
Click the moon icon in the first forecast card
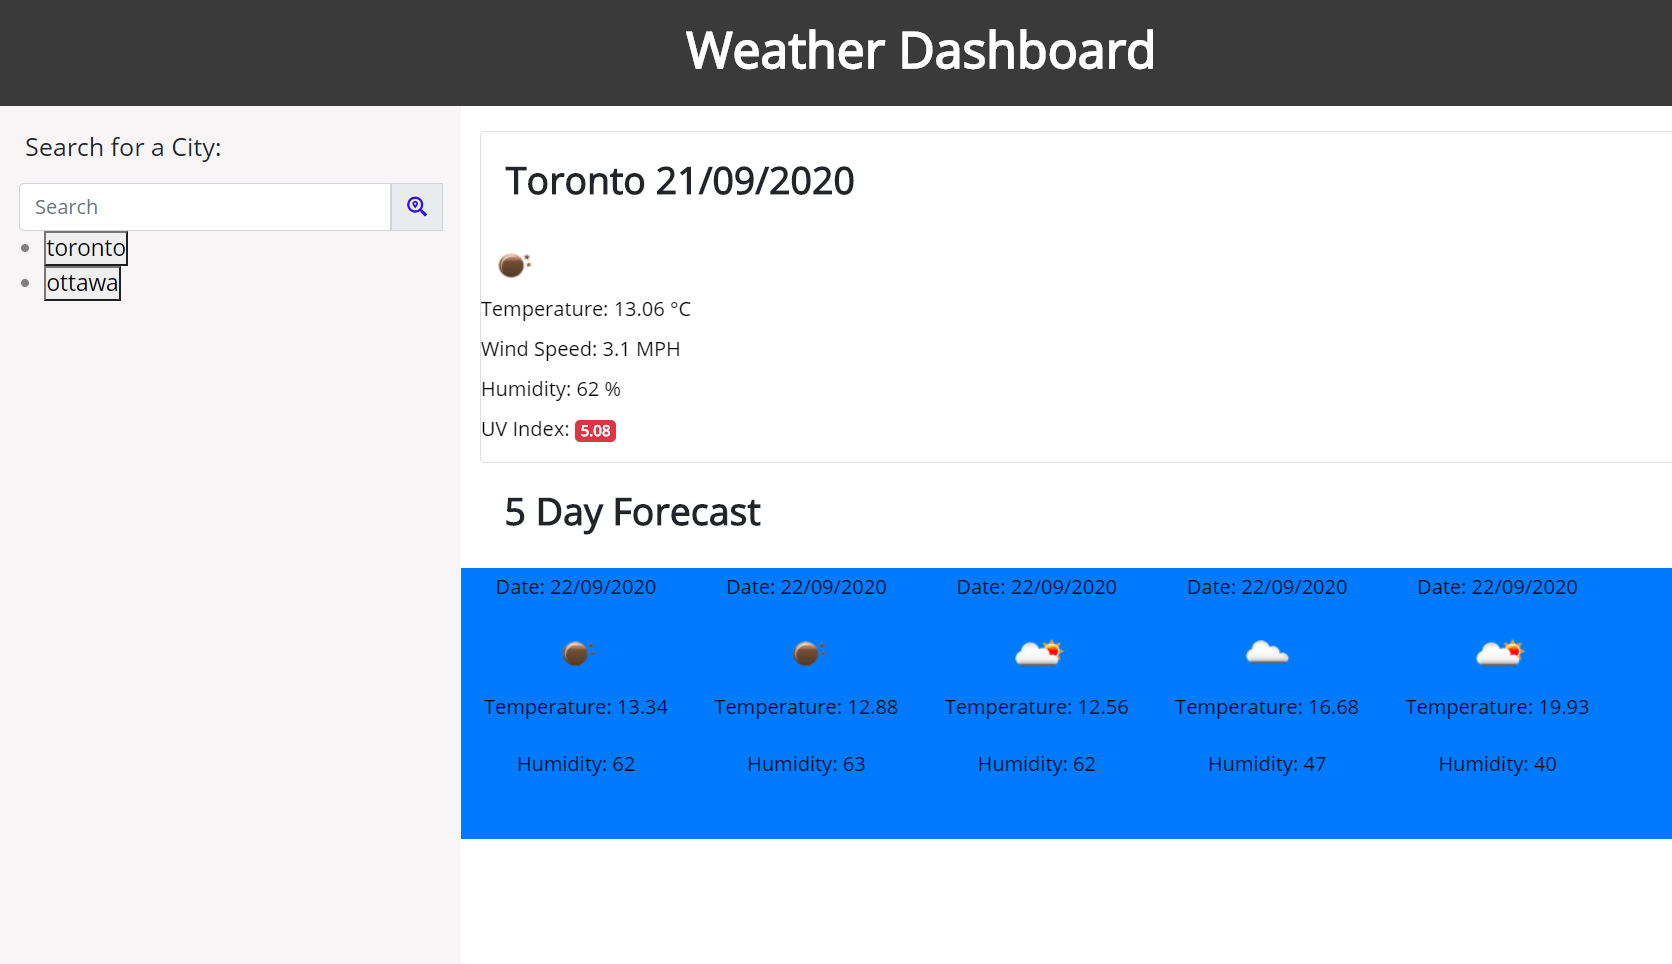click(x=576, y=653)
